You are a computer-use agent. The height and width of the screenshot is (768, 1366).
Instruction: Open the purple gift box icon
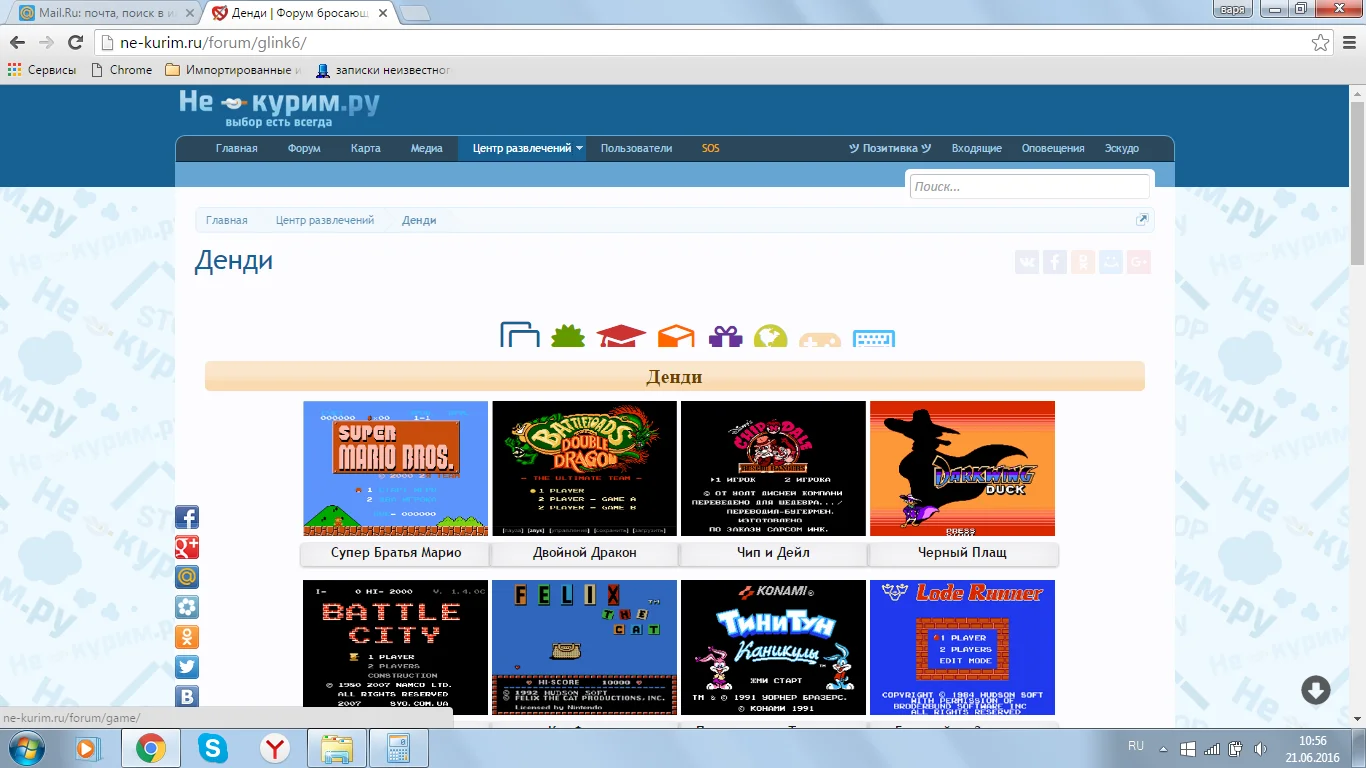(x=726, y=335)
